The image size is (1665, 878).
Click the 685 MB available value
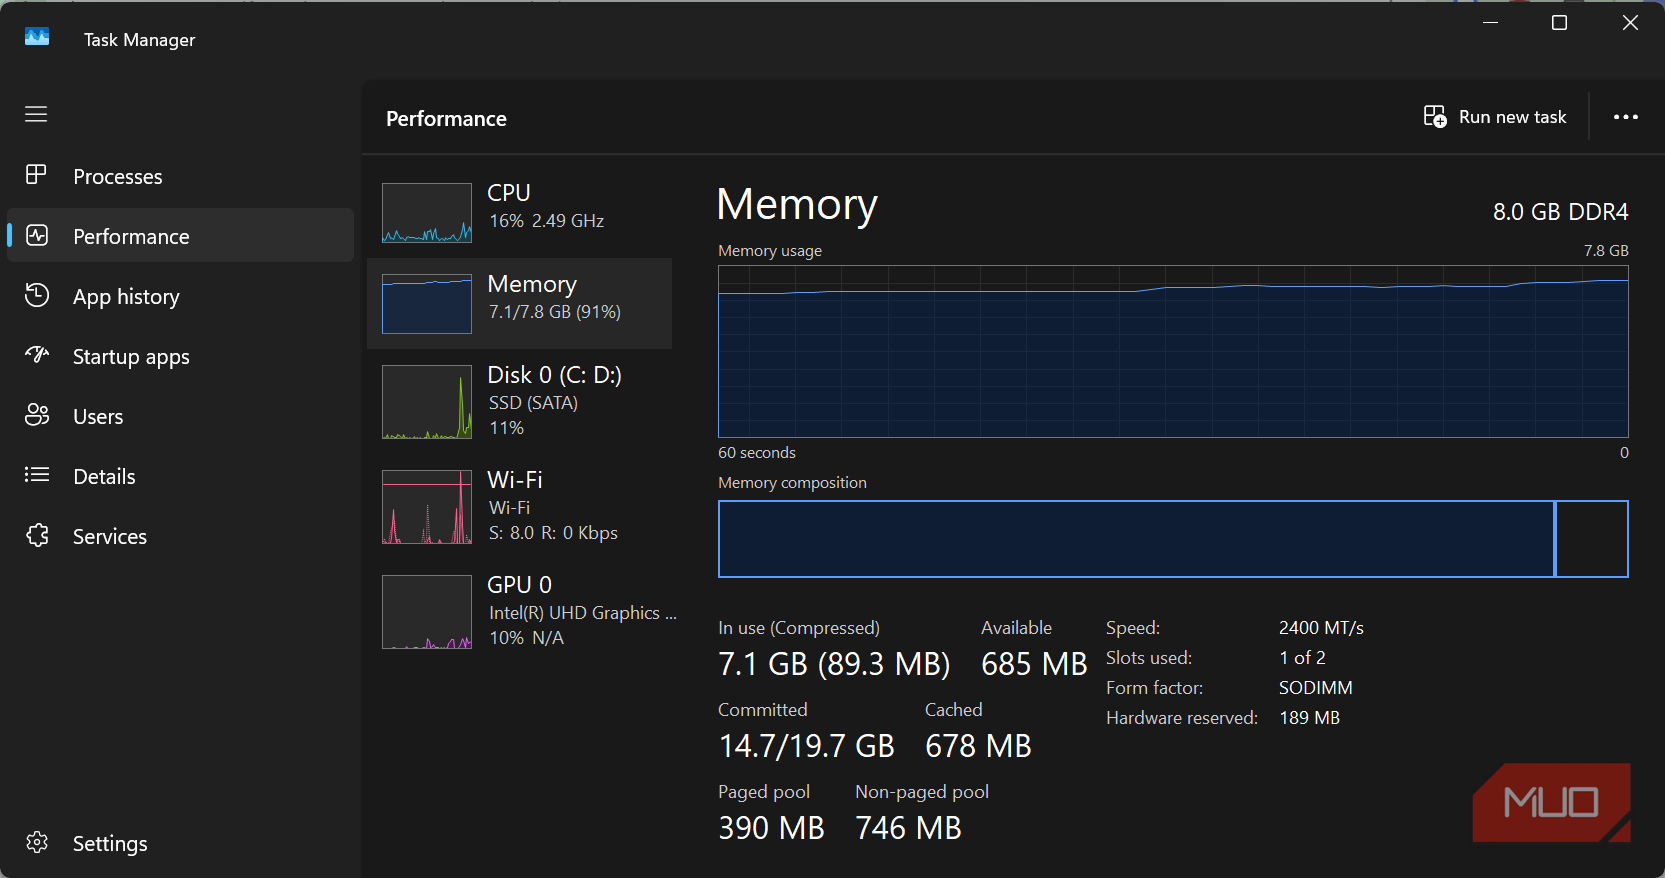pyautogui.click(x=1034, y=664)
